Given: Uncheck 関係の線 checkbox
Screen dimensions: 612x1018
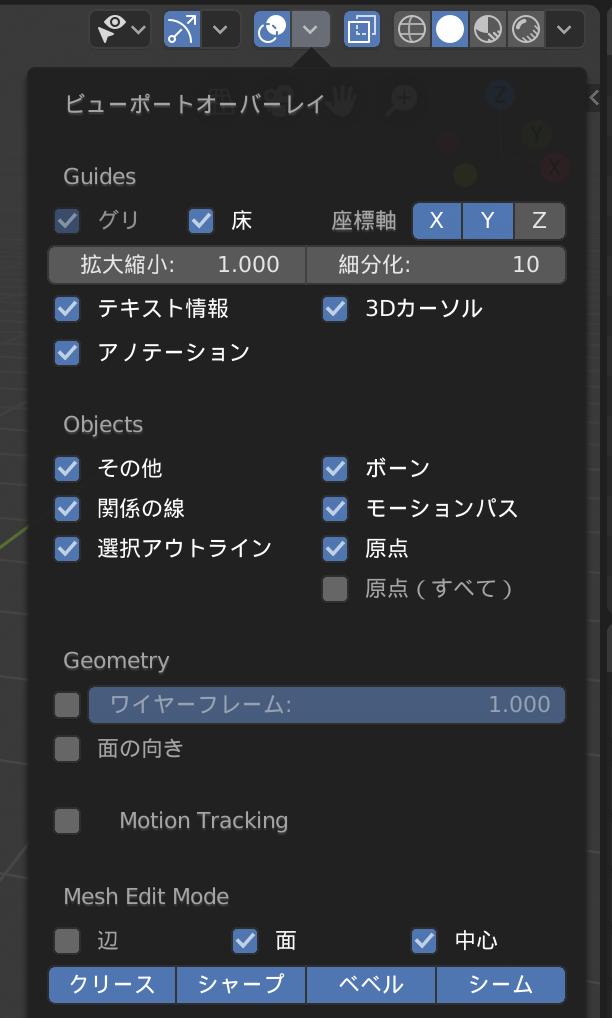Looking at the screenshot, I should (67, 509).
